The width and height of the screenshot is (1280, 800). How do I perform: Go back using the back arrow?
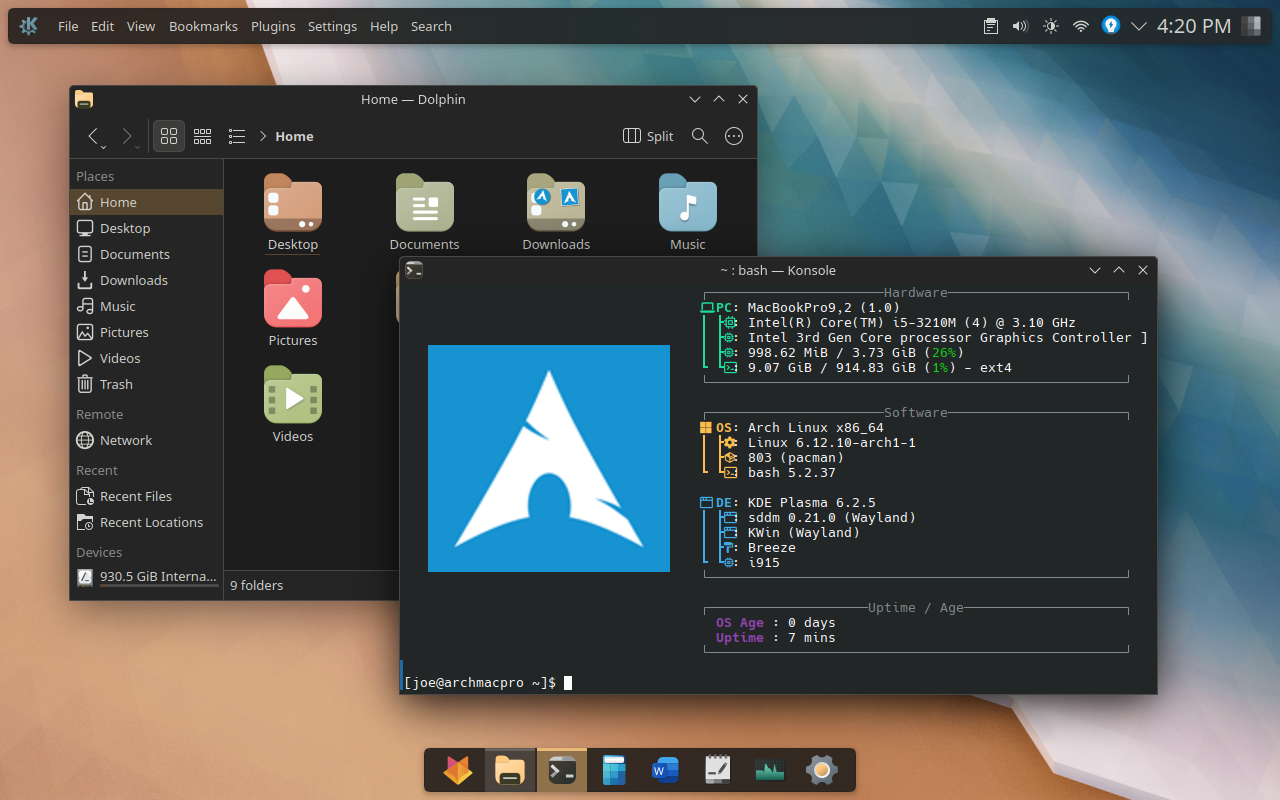[93, 136]
